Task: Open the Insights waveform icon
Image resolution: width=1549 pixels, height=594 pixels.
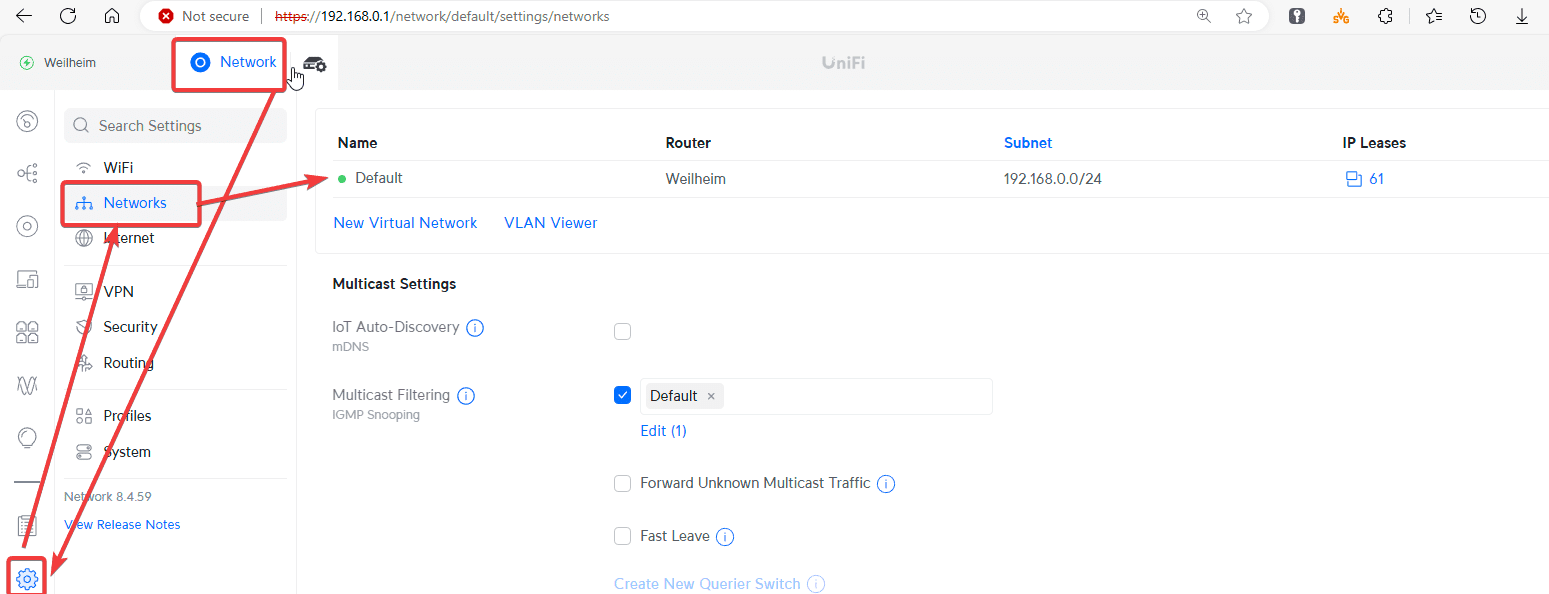Action: click(27, 385)
